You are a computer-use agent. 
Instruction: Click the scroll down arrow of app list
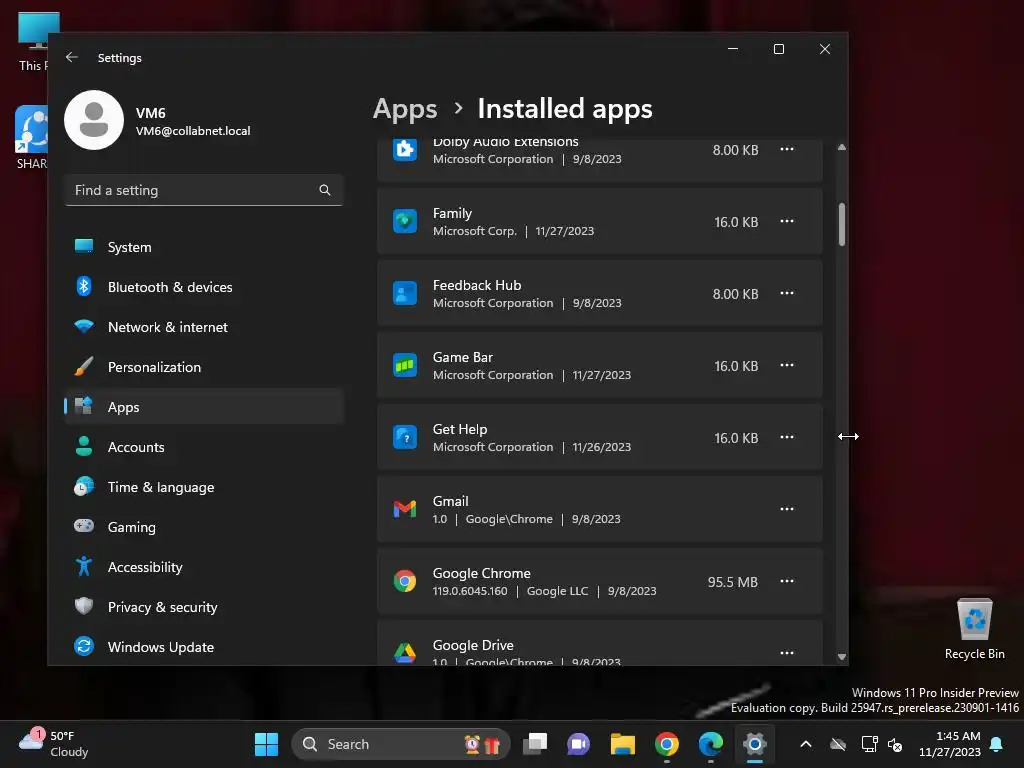point(842,657)
